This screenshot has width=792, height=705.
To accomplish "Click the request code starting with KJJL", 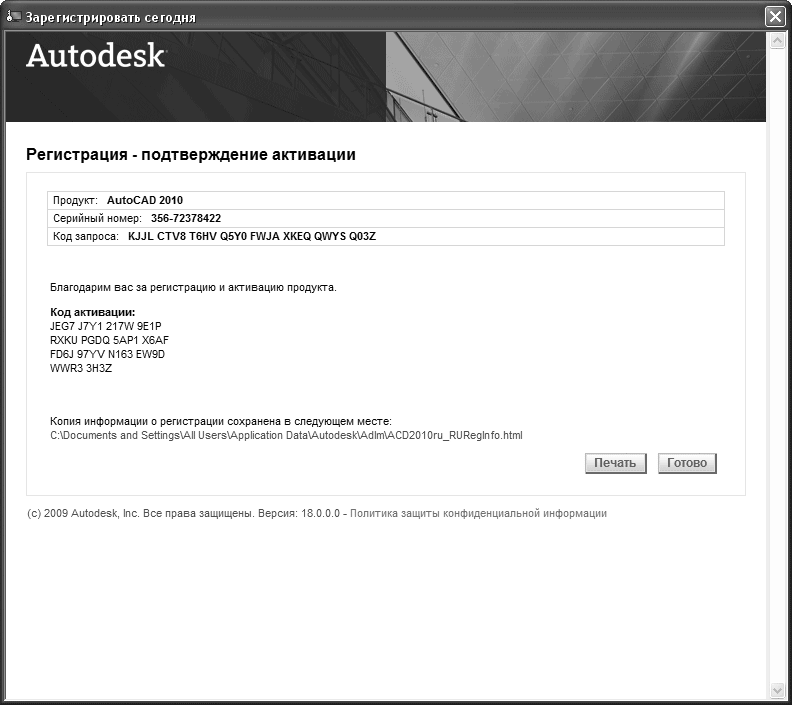I will click(x=252, y=236).
